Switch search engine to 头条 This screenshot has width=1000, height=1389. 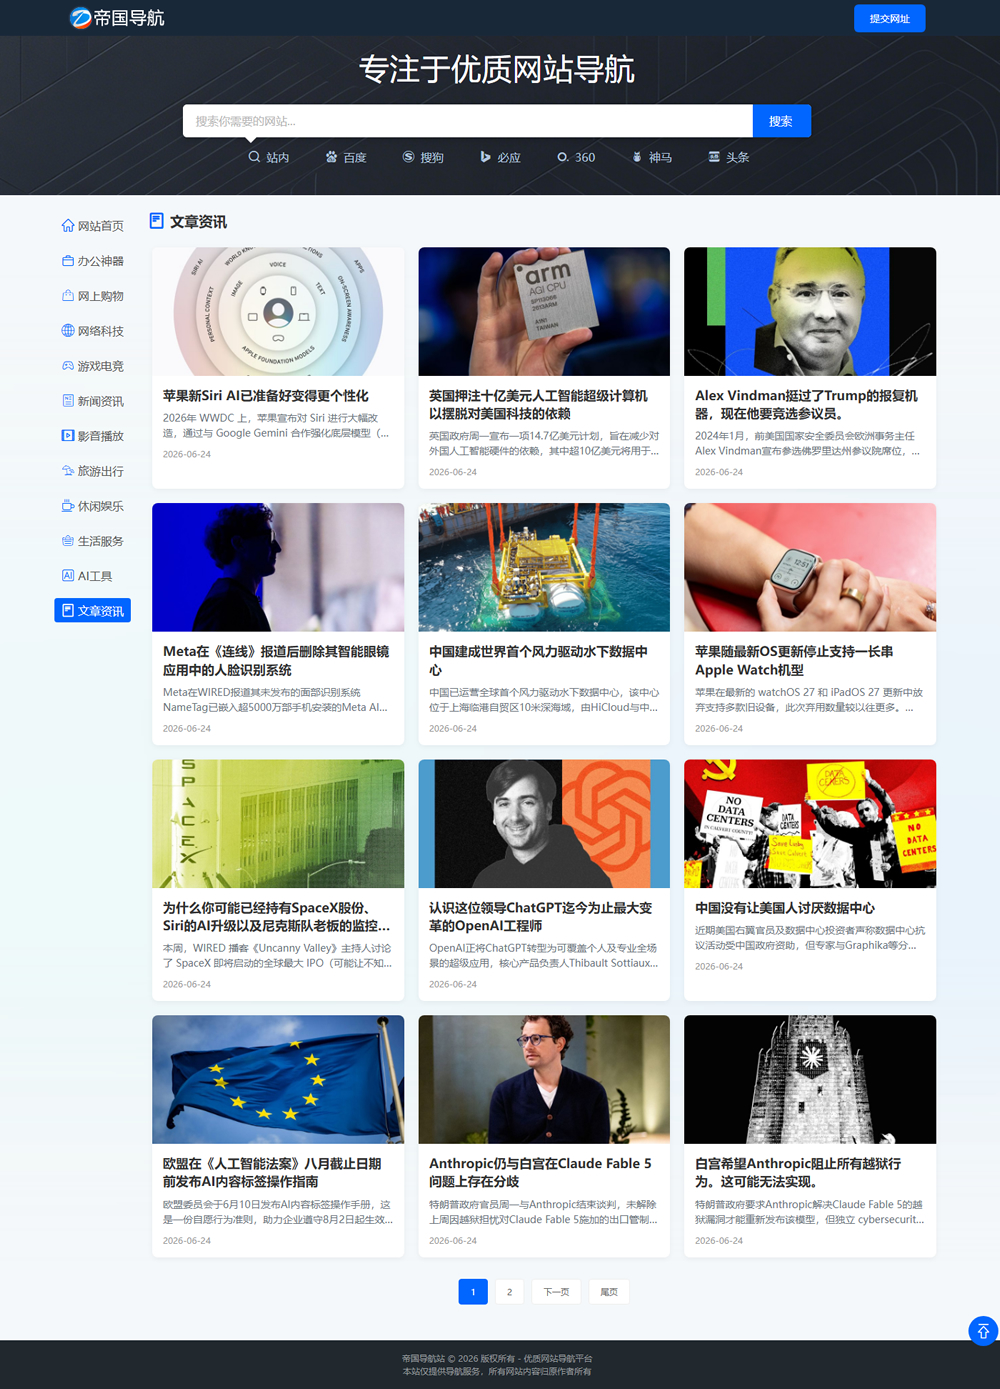tap(729, 157)
